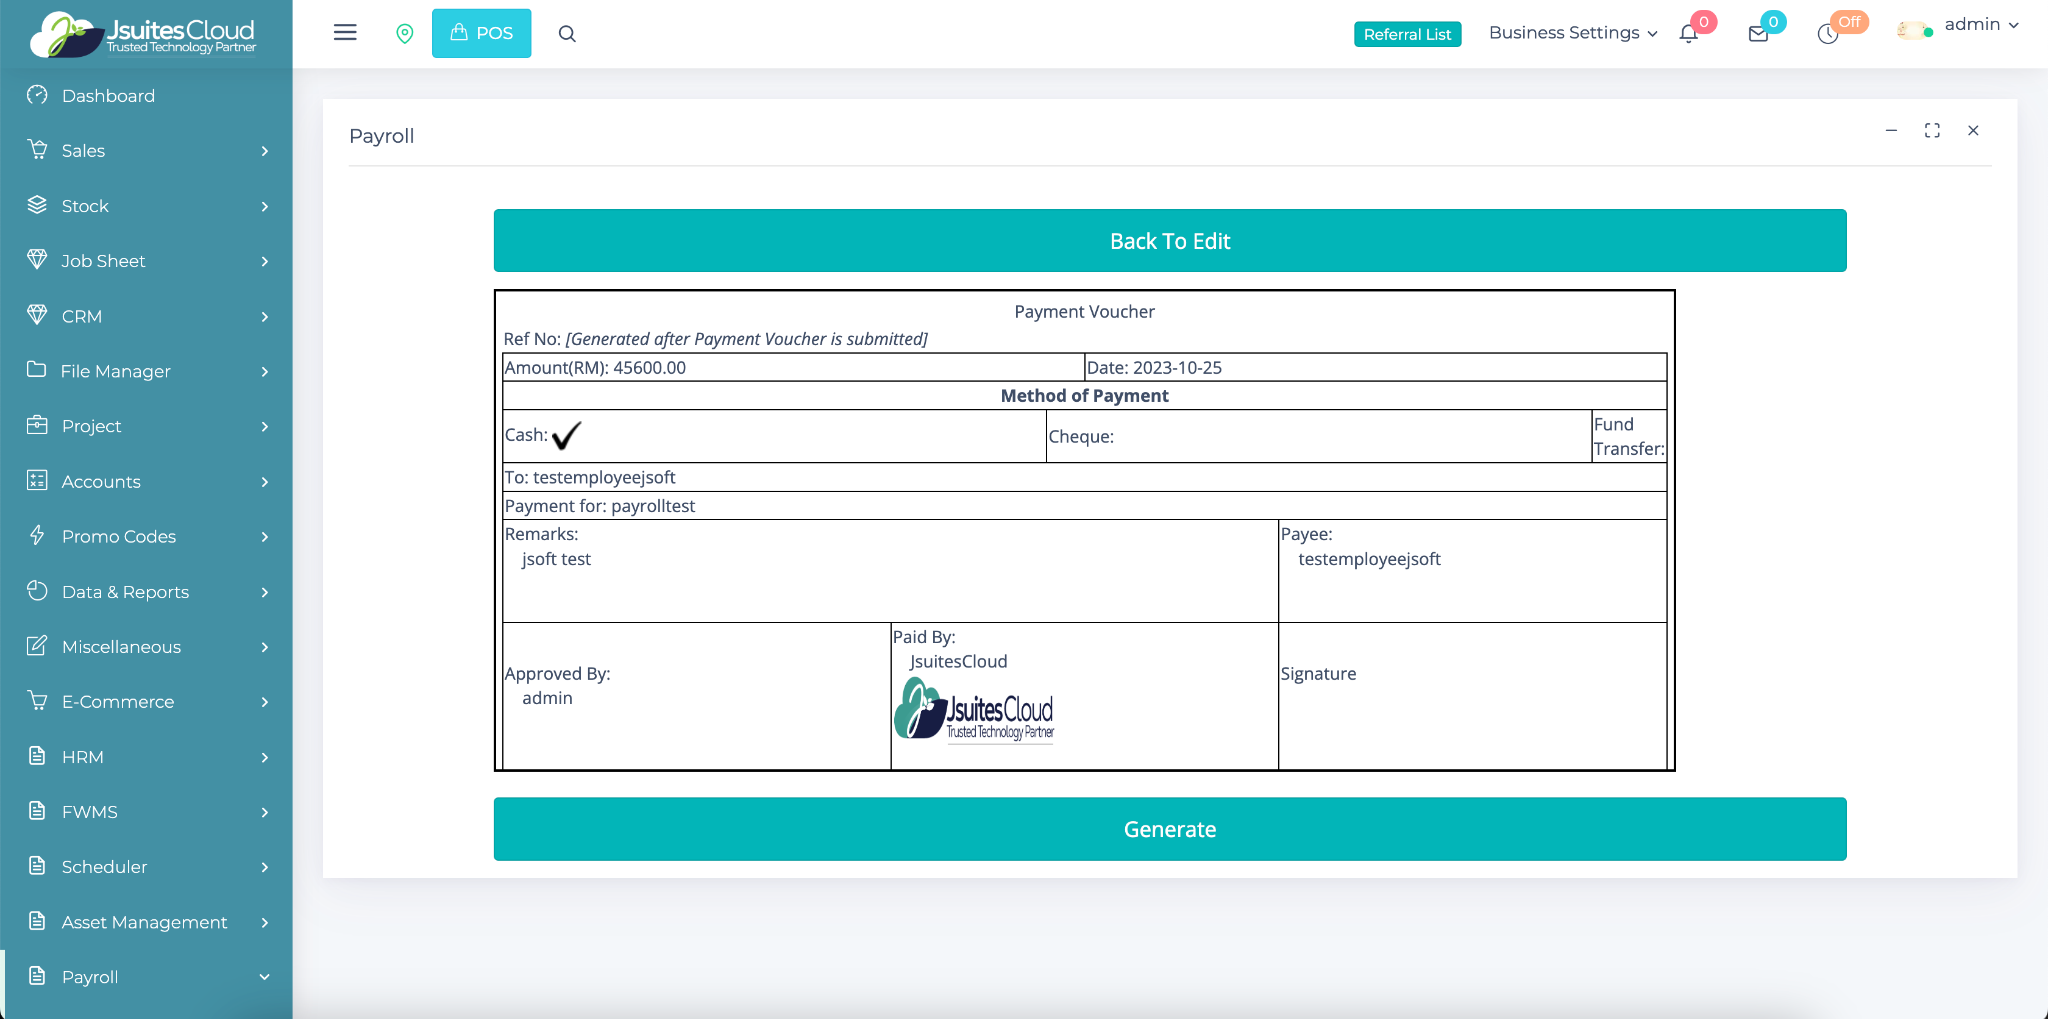Open the location pin icon
Screen dimensions: 2048x1019
(x=405, y=34)
